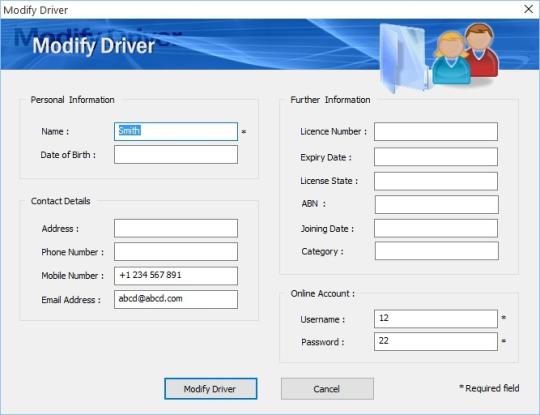Click the Address text box
The image size is (540, 415).
pos(176,228)
